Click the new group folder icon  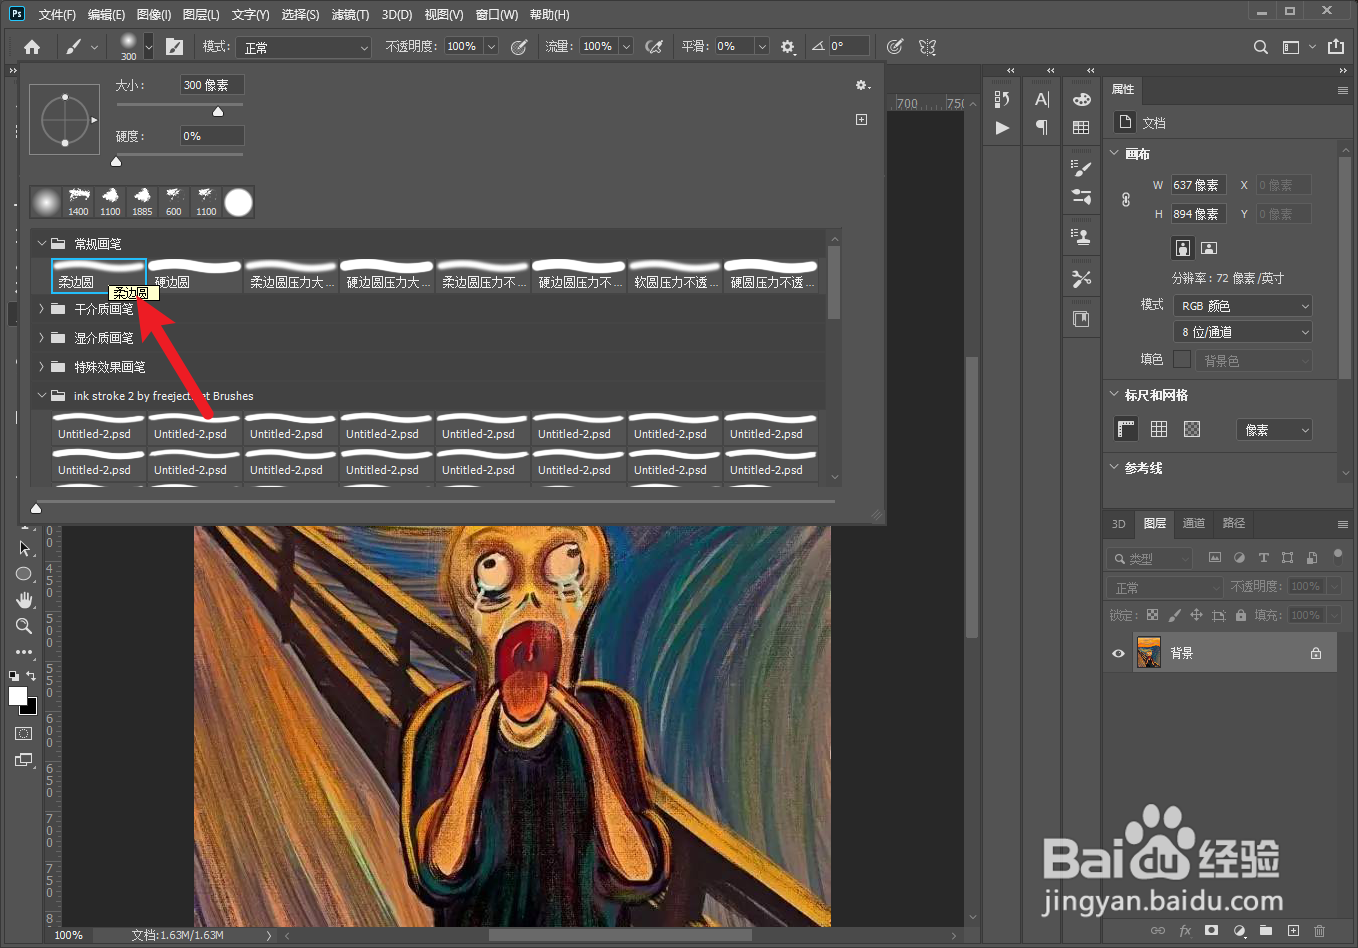[x=1265, y=930]
